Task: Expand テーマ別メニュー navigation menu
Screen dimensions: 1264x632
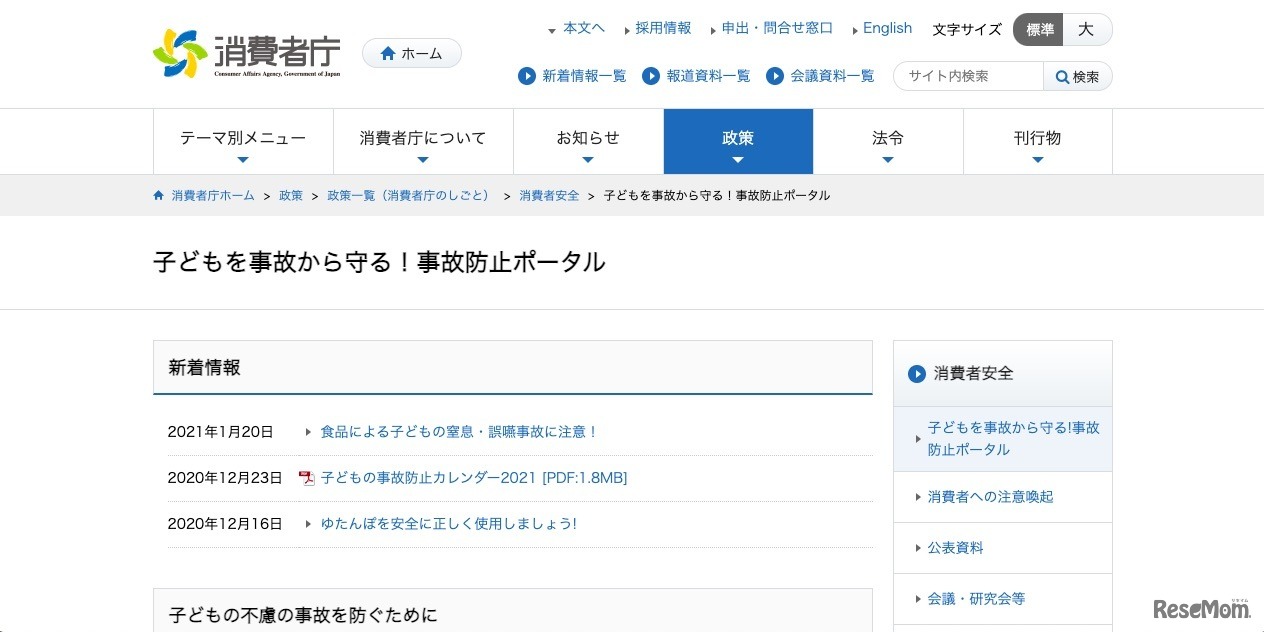Action: coord(243,141)
